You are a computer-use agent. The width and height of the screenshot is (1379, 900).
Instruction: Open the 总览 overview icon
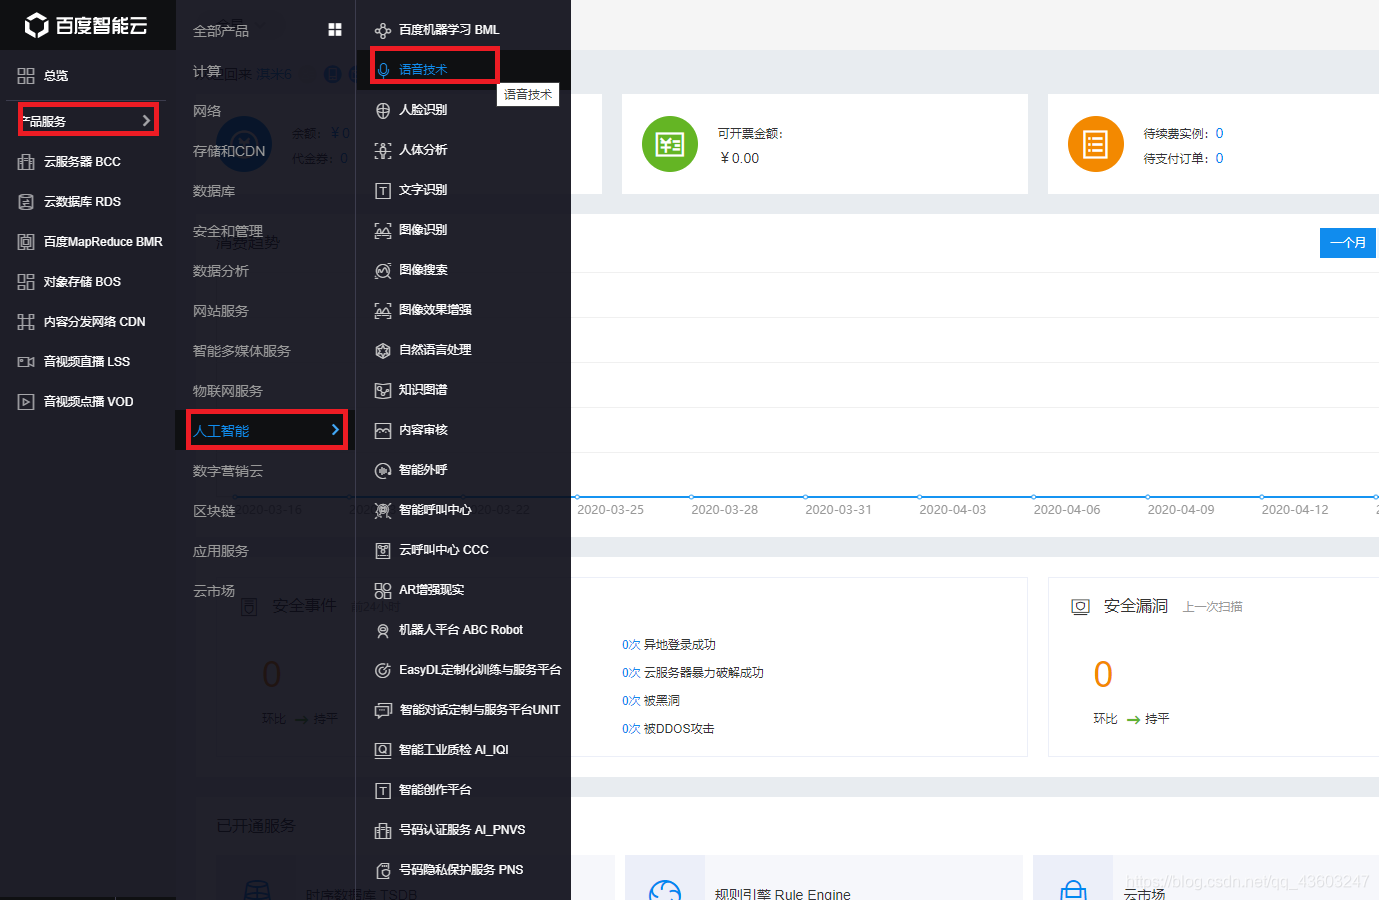(26, 76)
